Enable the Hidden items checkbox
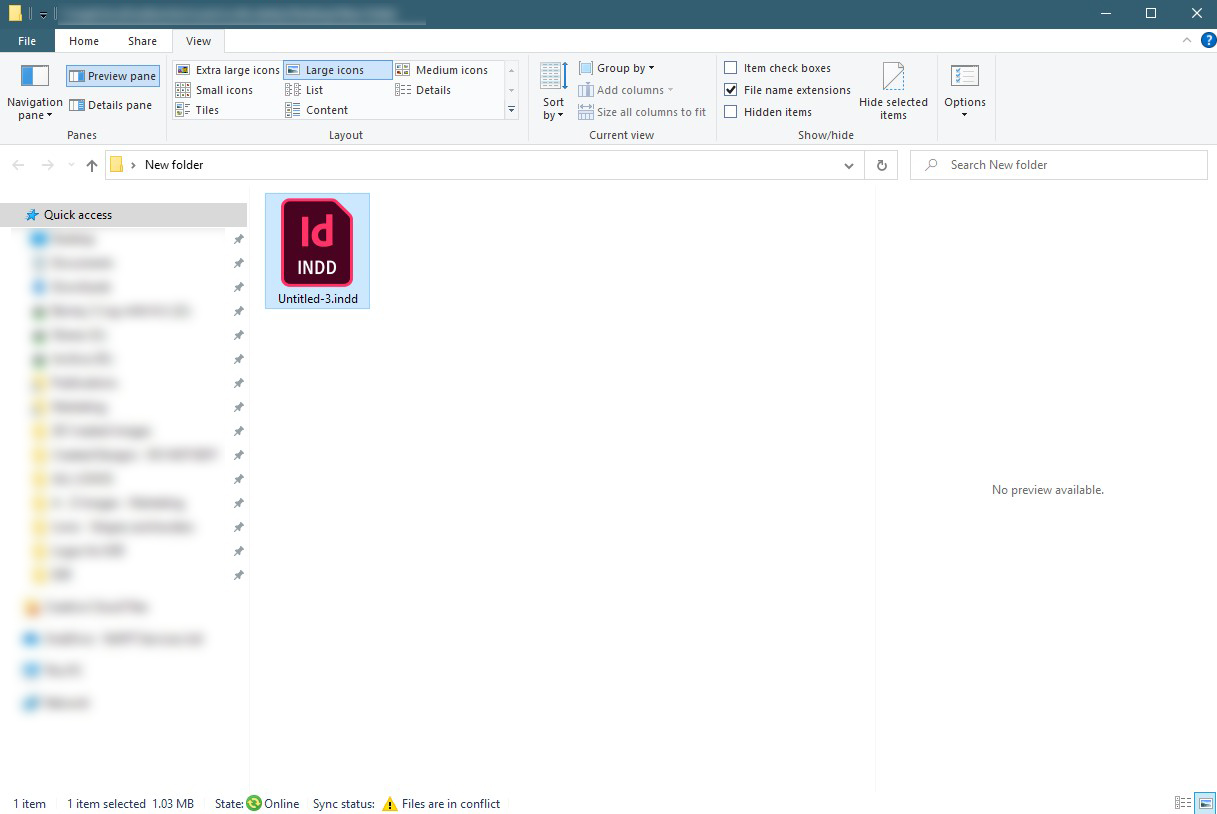1217x814 pixels. (732, 111)
